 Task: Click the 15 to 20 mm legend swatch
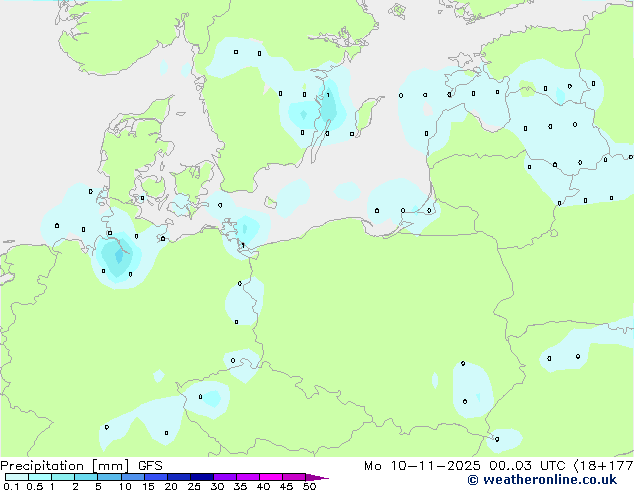tap(155, 477)
